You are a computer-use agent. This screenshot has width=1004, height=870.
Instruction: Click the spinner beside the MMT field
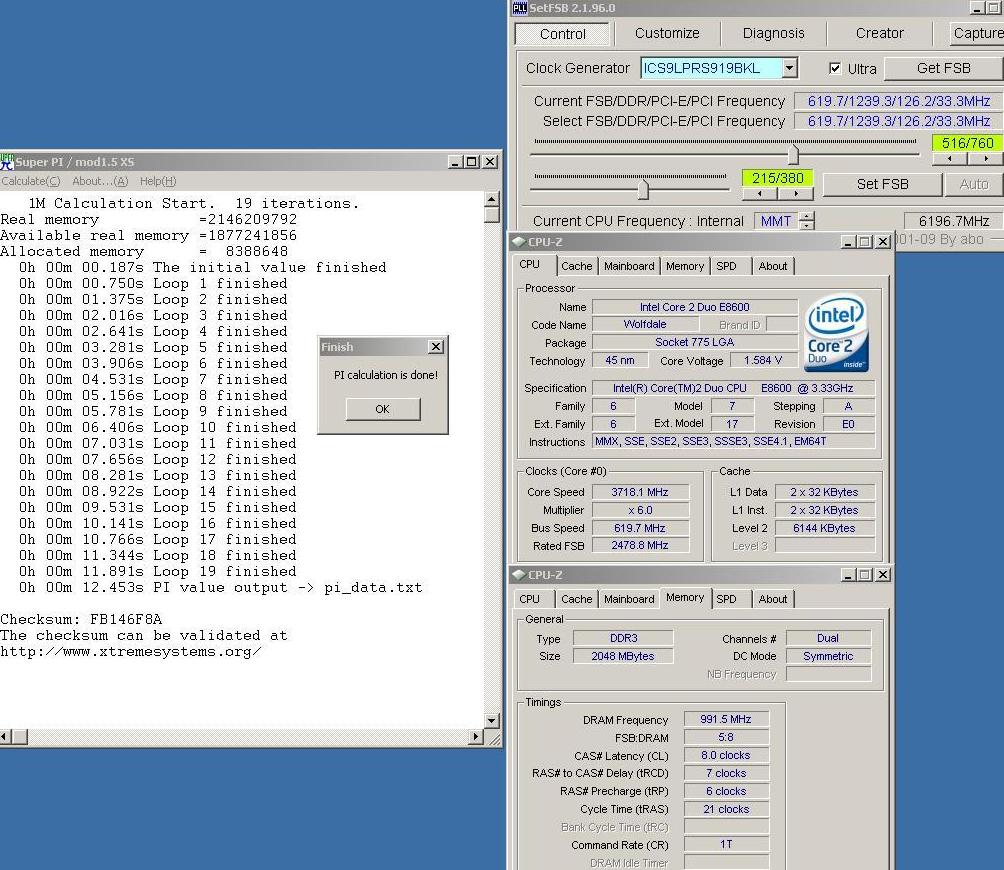(807, 221)
